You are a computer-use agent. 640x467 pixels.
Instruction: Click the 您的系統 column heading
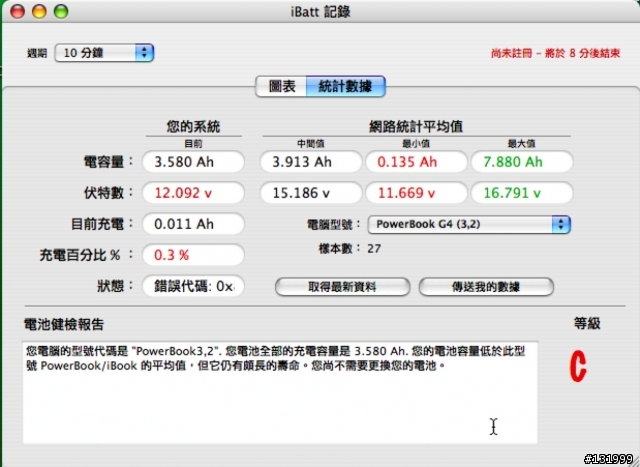[x=193, y=127]
